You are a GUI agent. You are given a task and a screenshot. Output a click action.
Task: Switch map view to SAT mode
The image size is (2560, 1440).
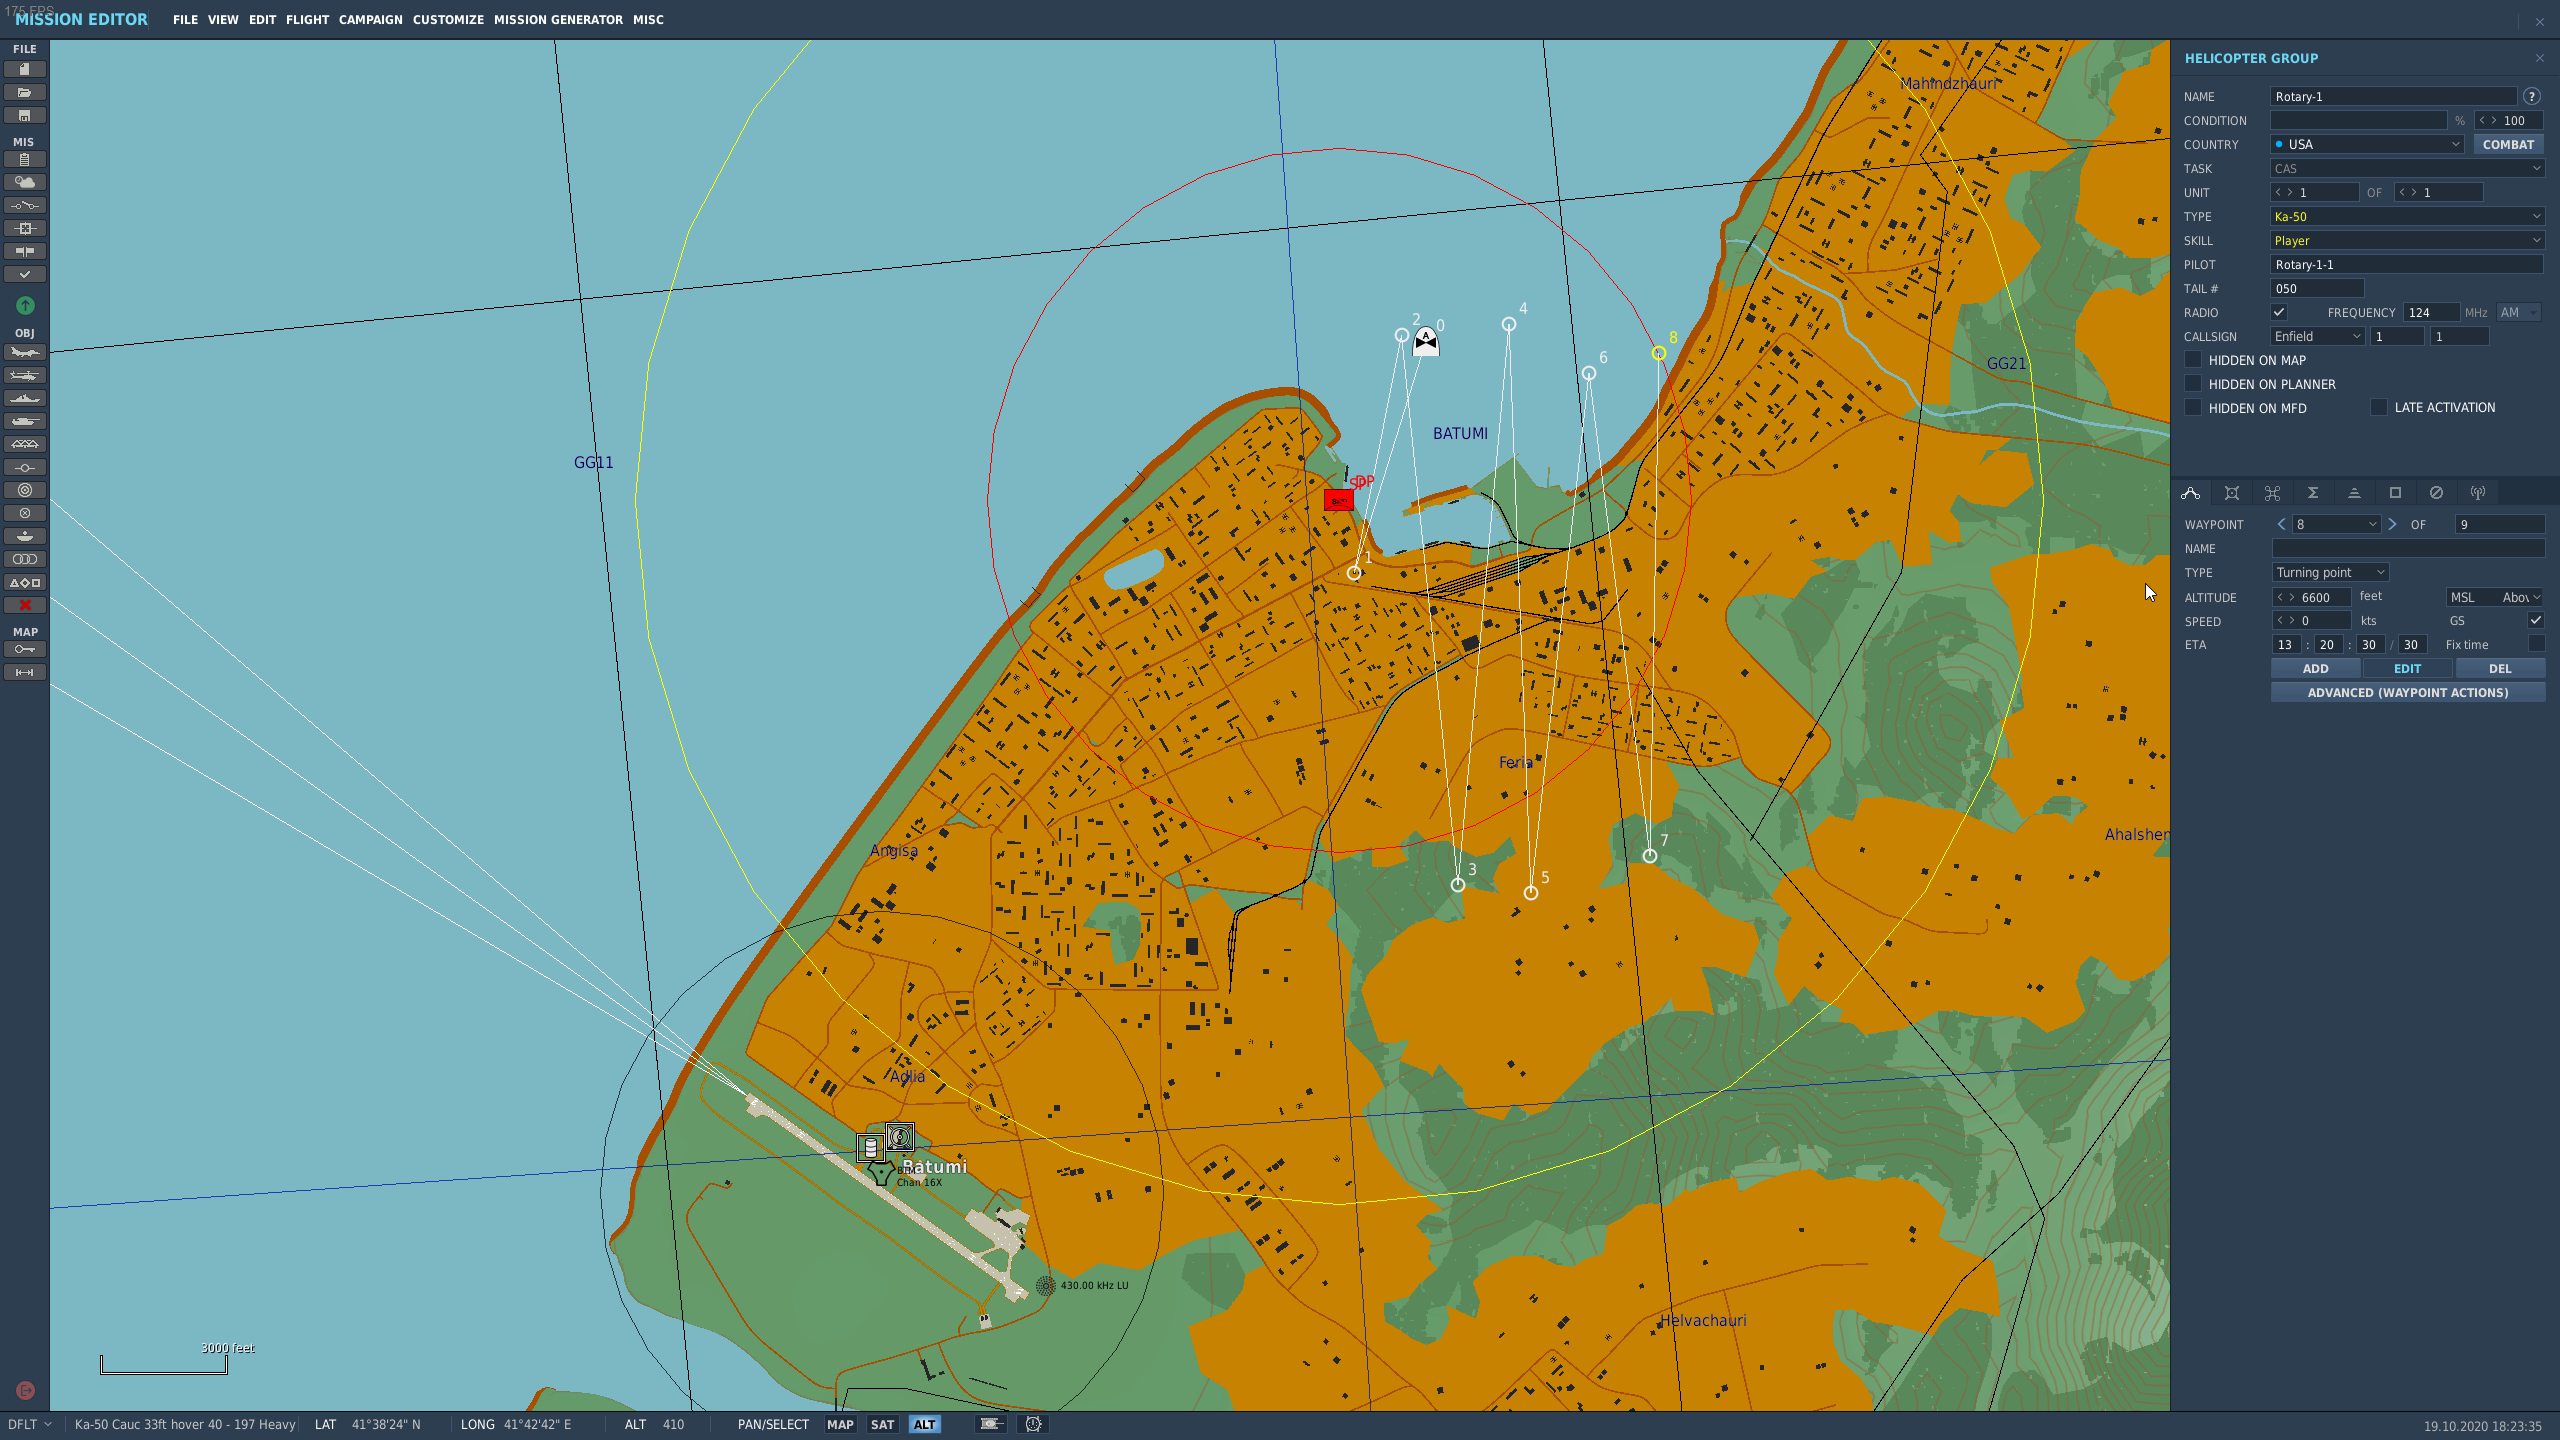pyautogui.click(x=882, y=1424)
